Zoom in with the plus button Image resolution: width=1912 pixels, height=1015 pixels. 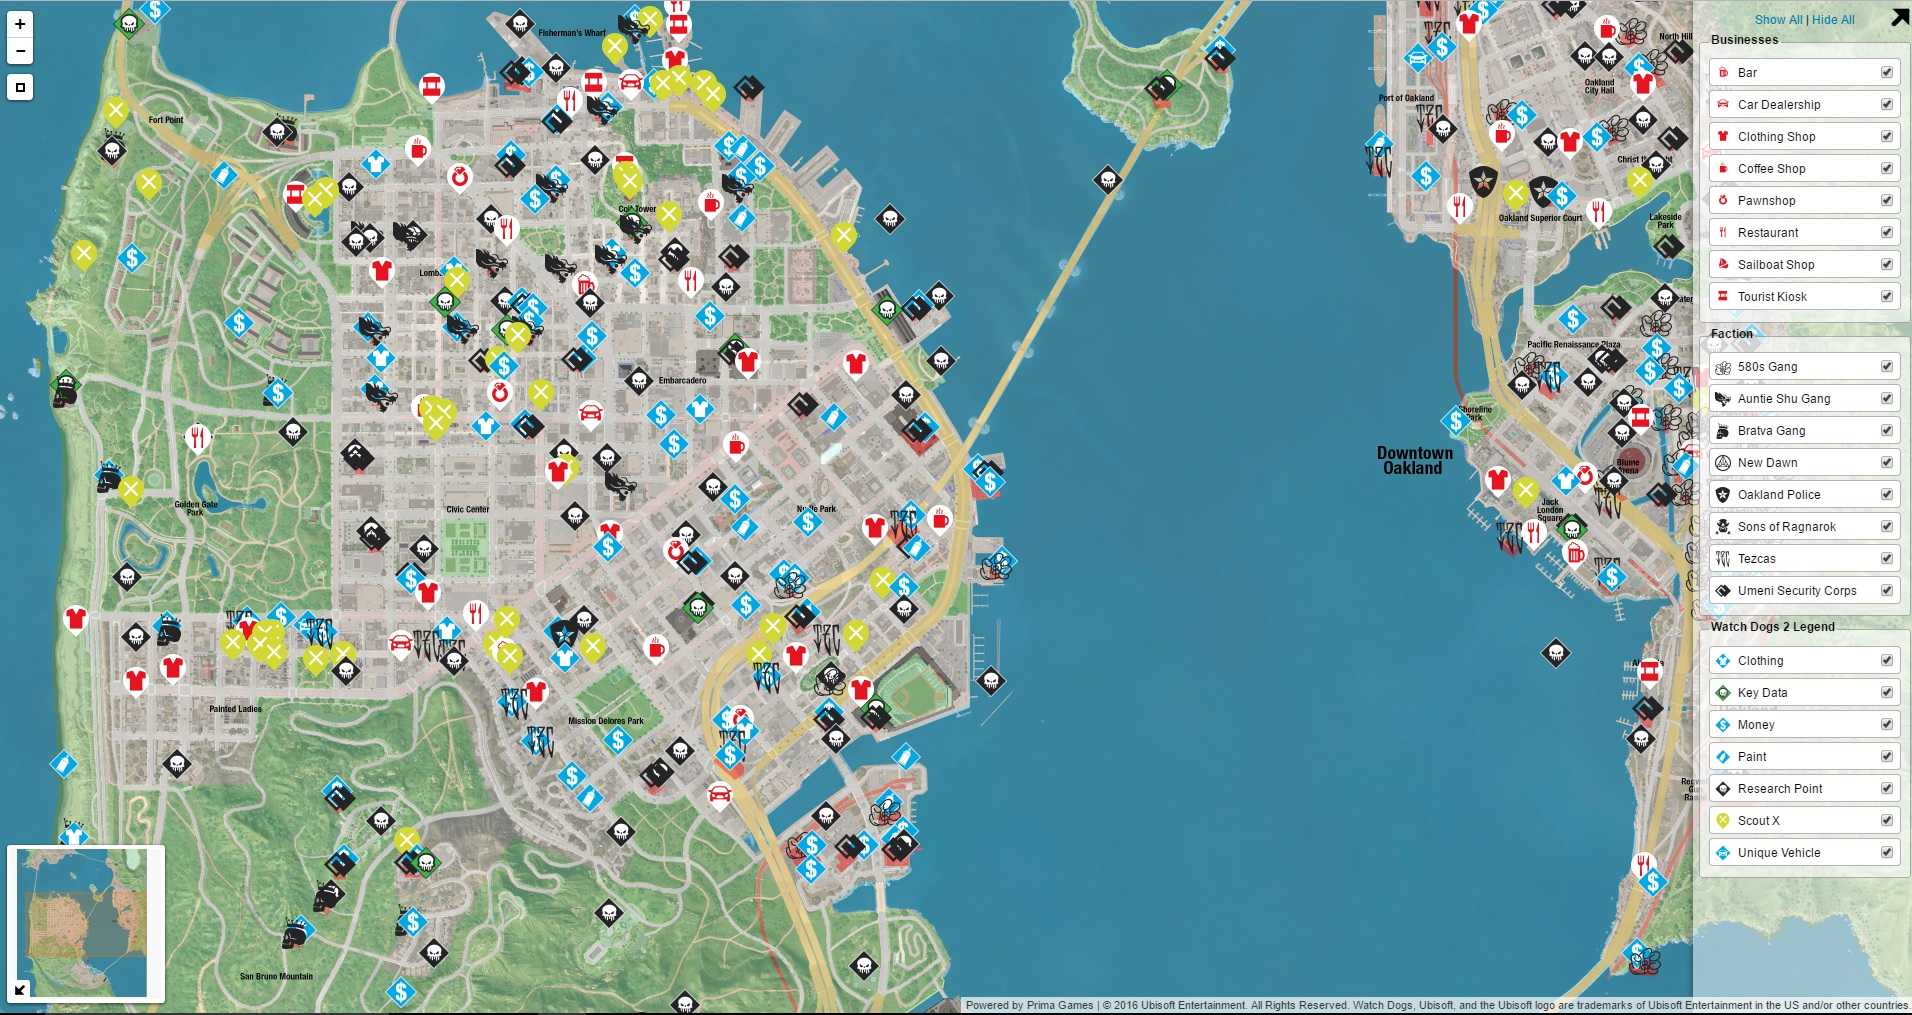pyautogui.click(x=20, y=24)
